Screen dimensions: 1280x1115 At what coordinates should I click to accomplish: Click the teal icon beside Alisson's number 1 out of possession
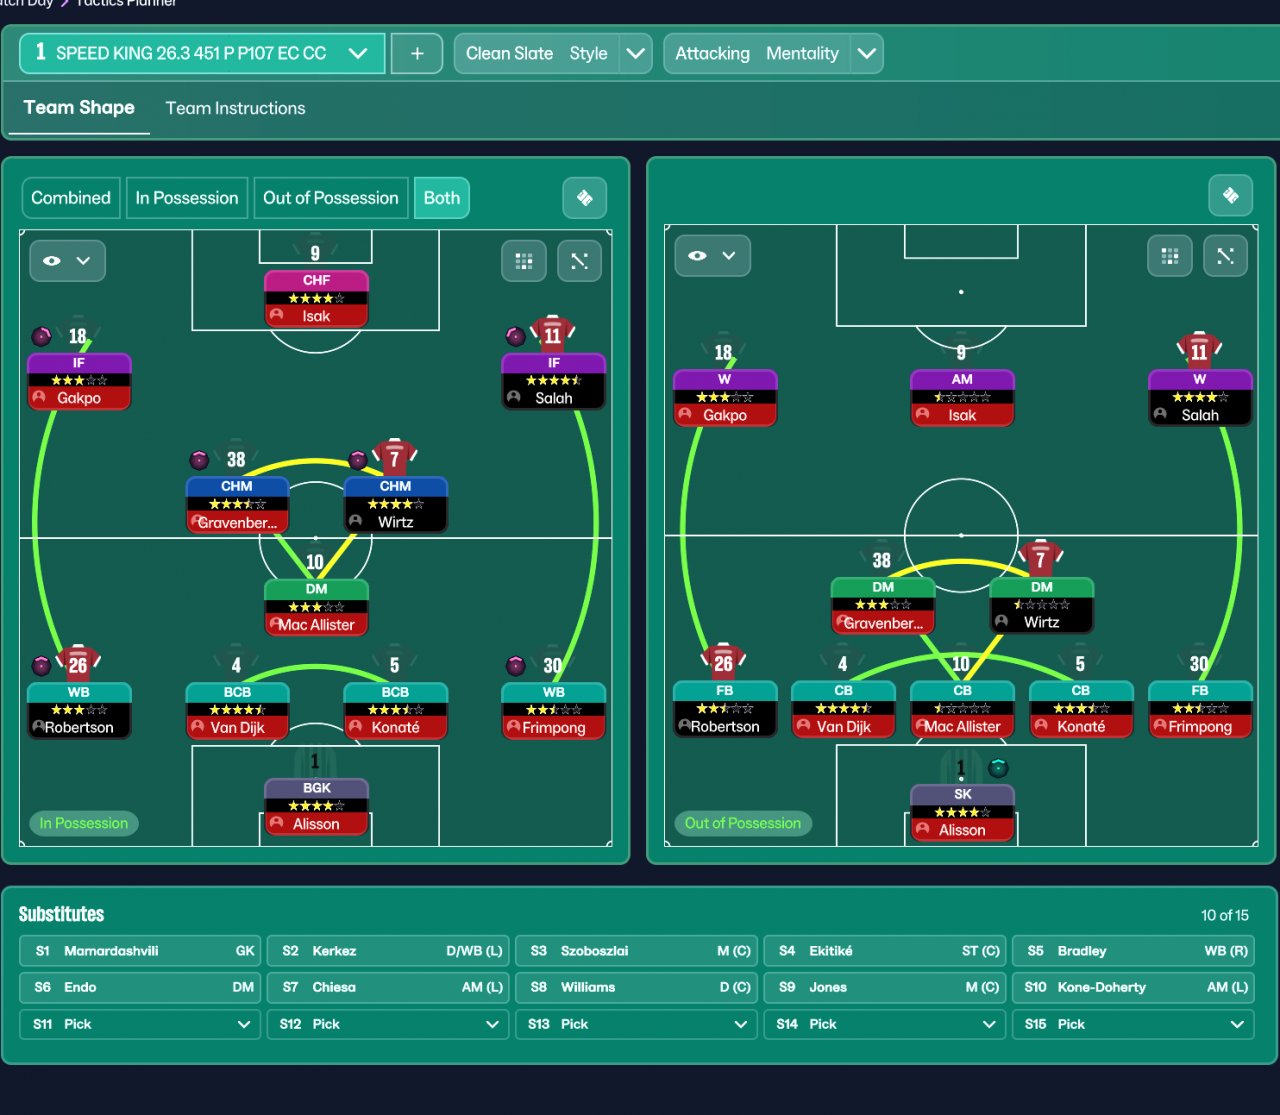(x=998, y=768)
